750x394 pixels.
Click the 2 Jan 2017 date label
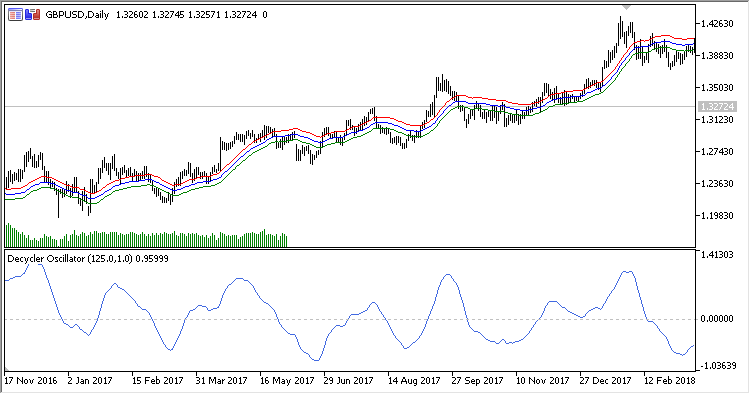tap(90, 381)
